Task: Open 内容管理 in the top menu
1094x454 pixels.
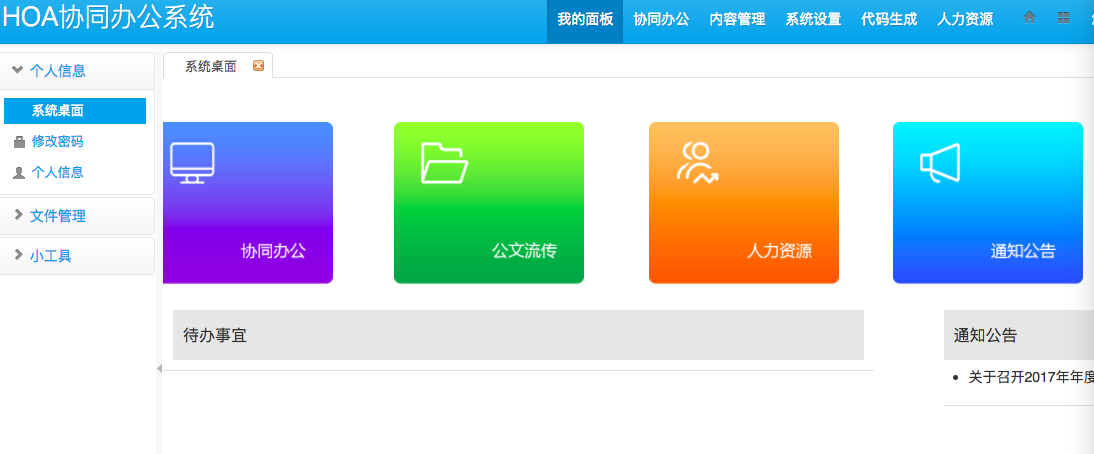Action: pyautogui.click(x=737, y=20)
